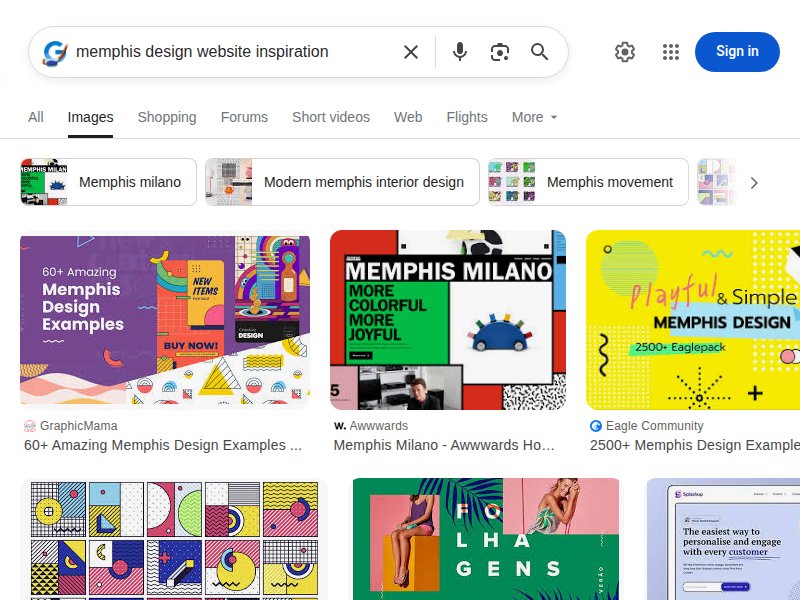Click the Eagle Community favicon
800x600 pixels.
595,426
